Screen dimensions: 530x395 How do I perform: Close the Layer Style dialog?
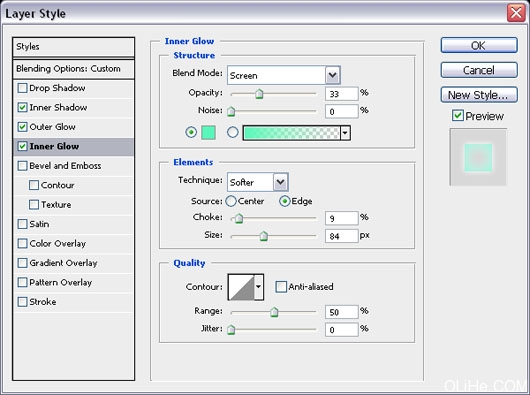pyautogui.click(x=516, y=13)
